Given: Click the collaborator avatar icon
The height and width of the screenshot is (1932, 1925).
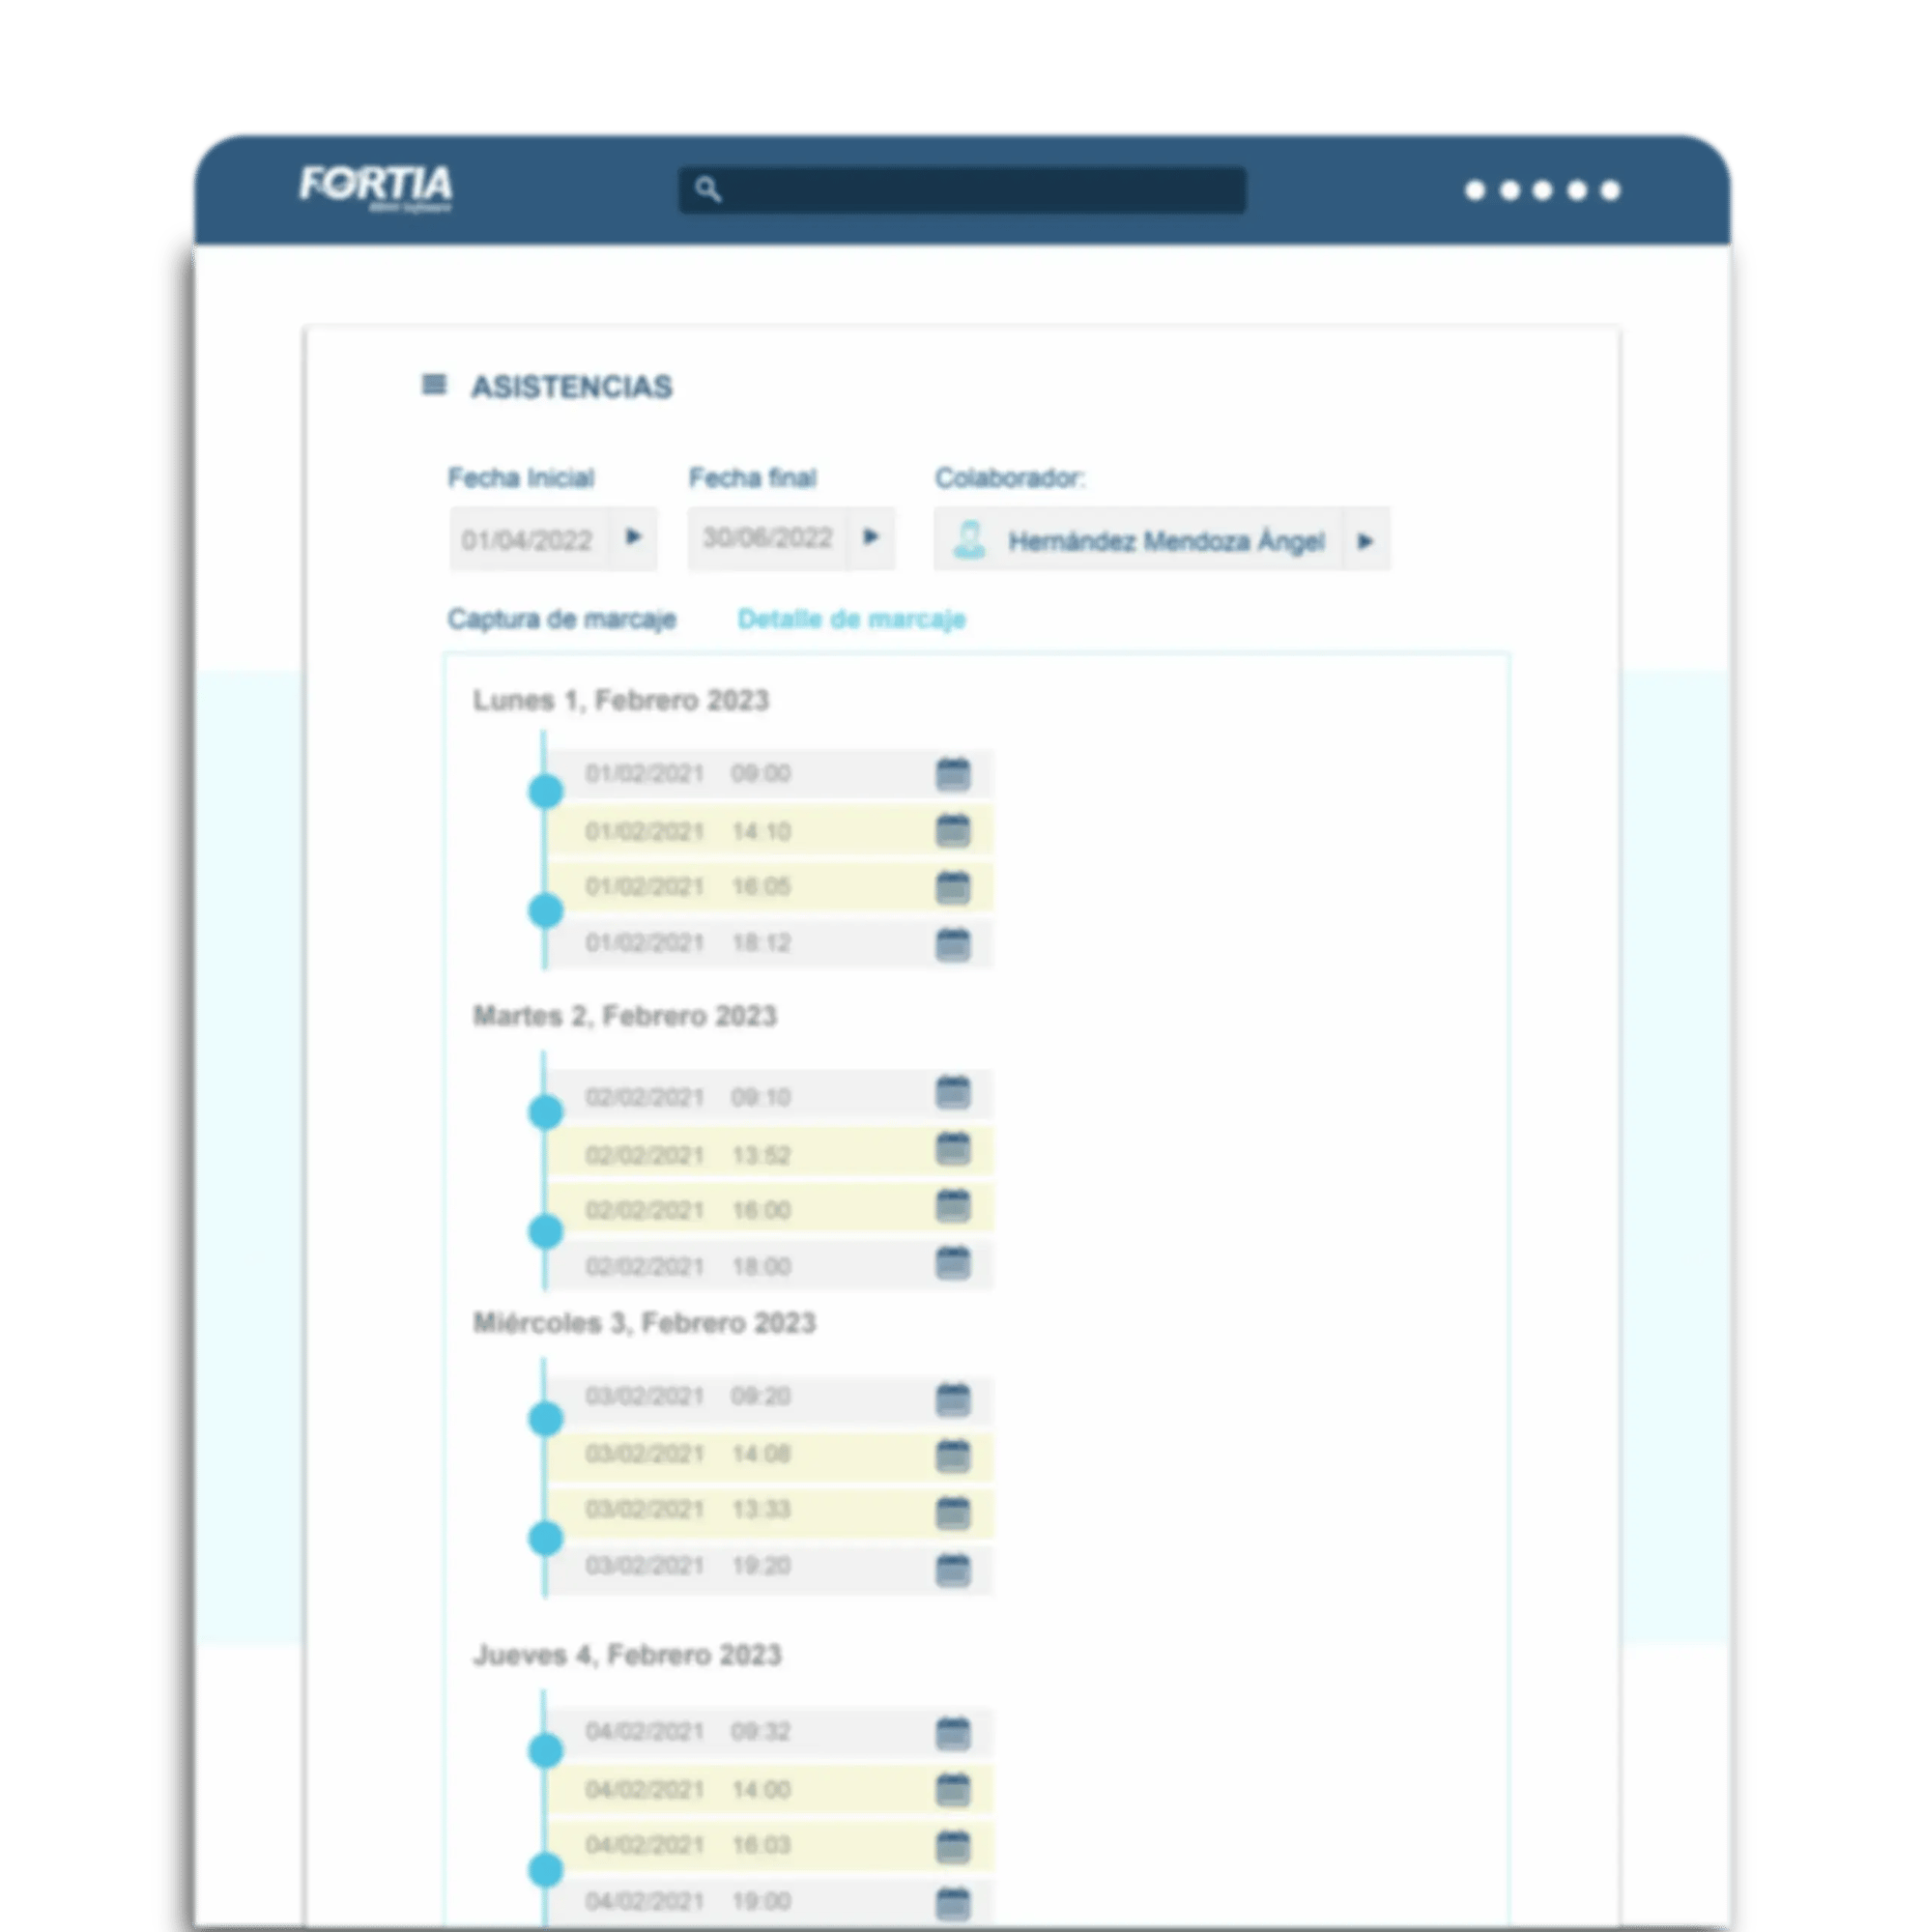Looking at the screenshot, I should [x=969, y=540].
